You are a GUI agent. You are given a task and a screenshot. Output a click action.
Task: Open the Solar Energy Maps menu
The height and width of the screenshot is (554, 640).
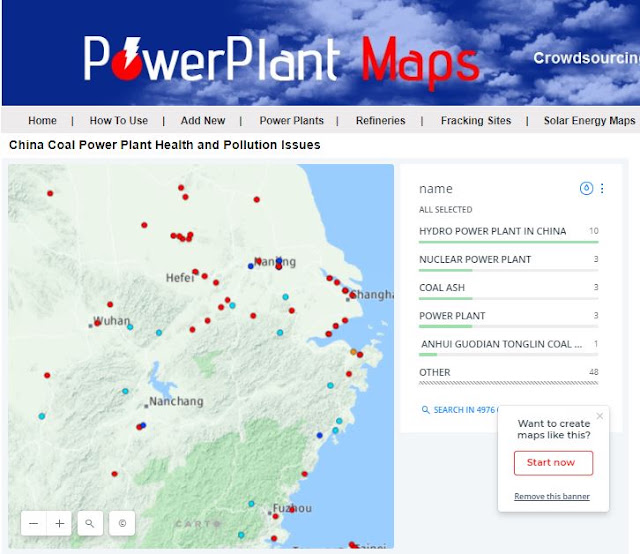[x=589, y=120]
